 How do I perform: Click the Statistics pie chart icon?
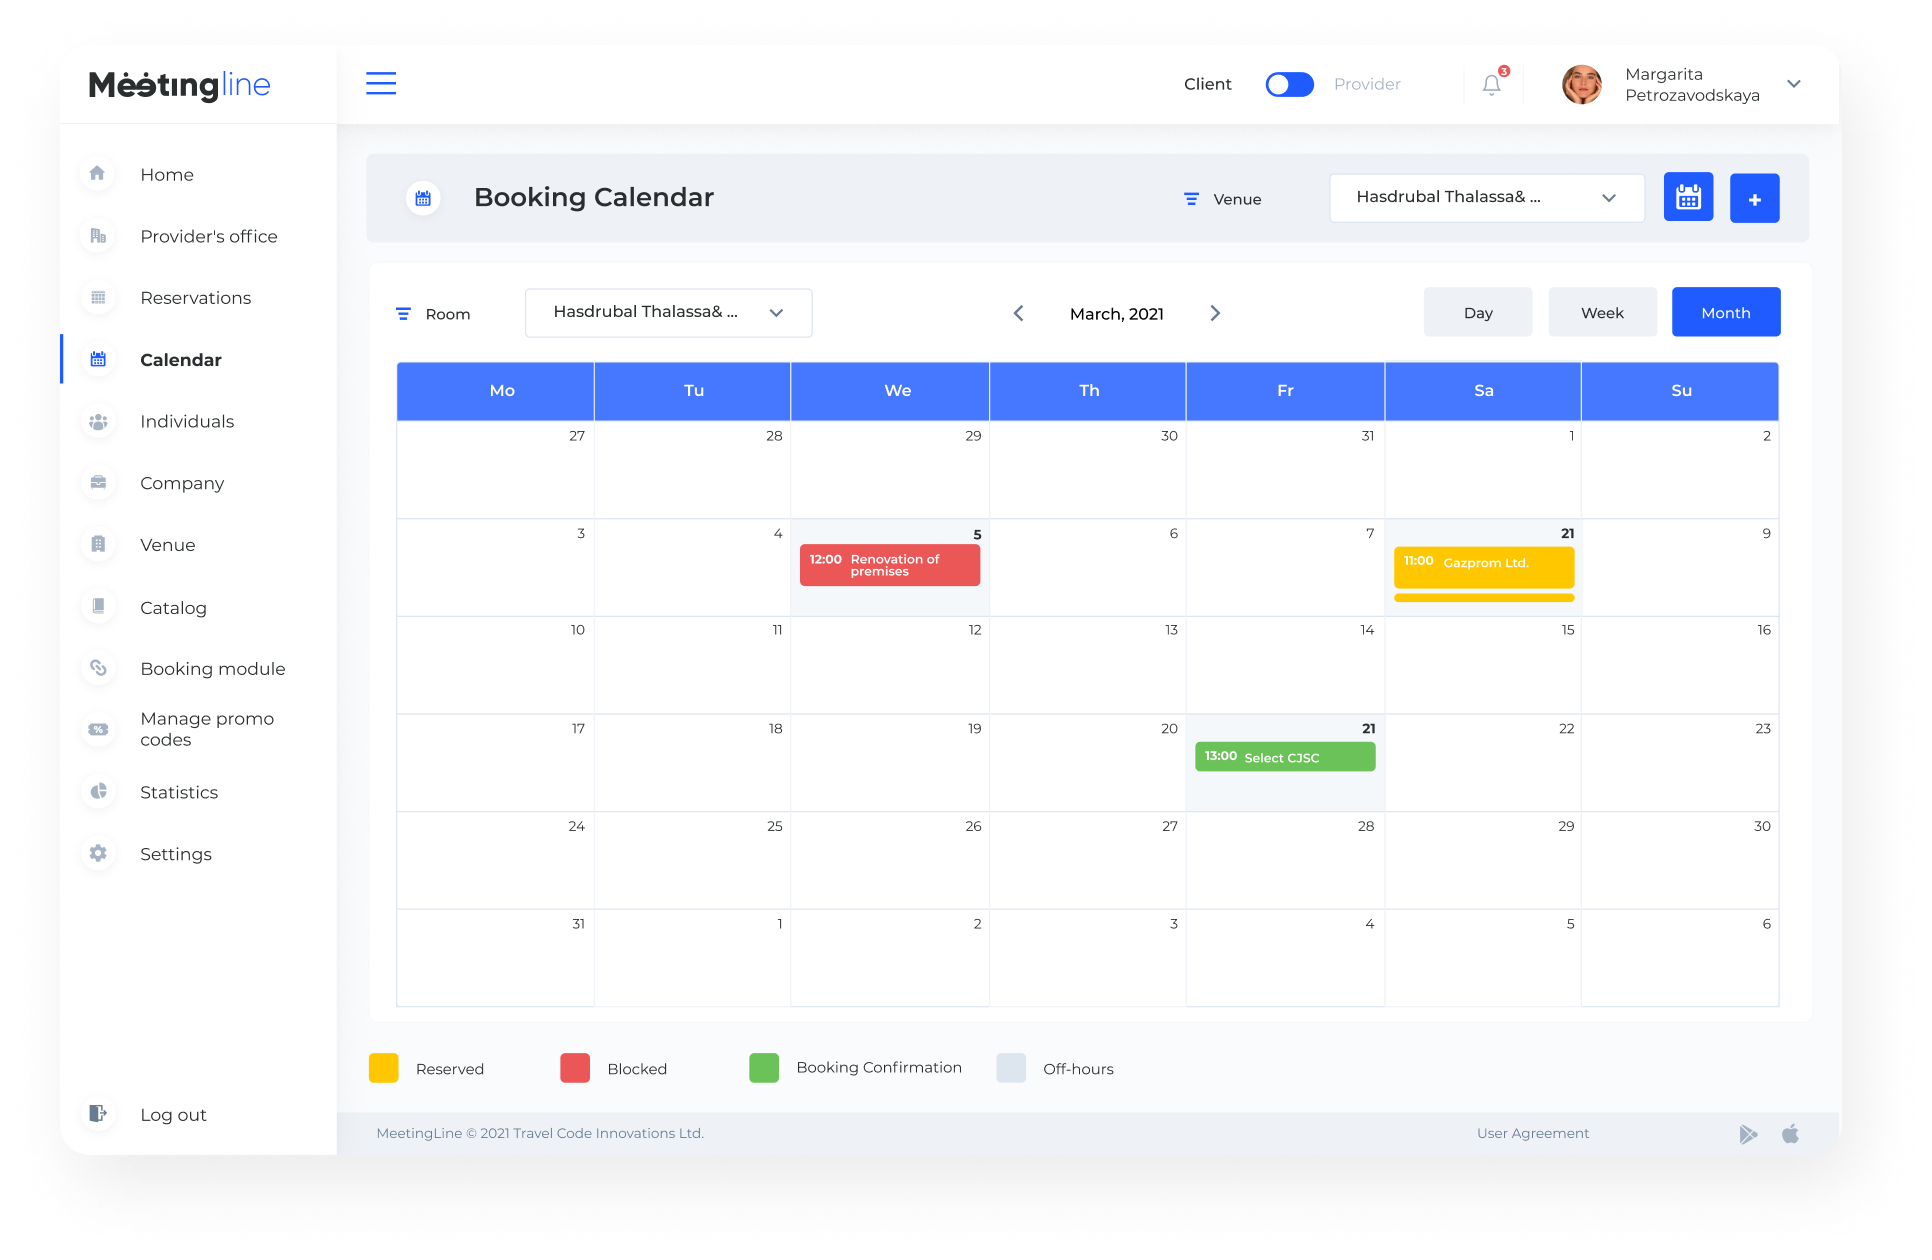pos(98,792)
